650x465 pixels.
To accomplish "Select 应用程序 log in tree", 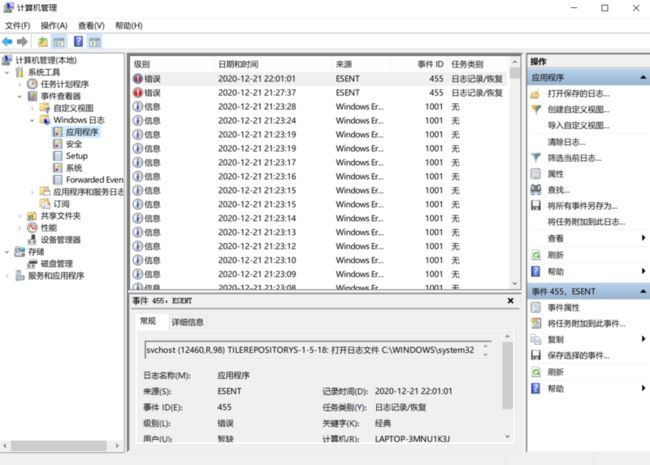I will pos(82,132).
